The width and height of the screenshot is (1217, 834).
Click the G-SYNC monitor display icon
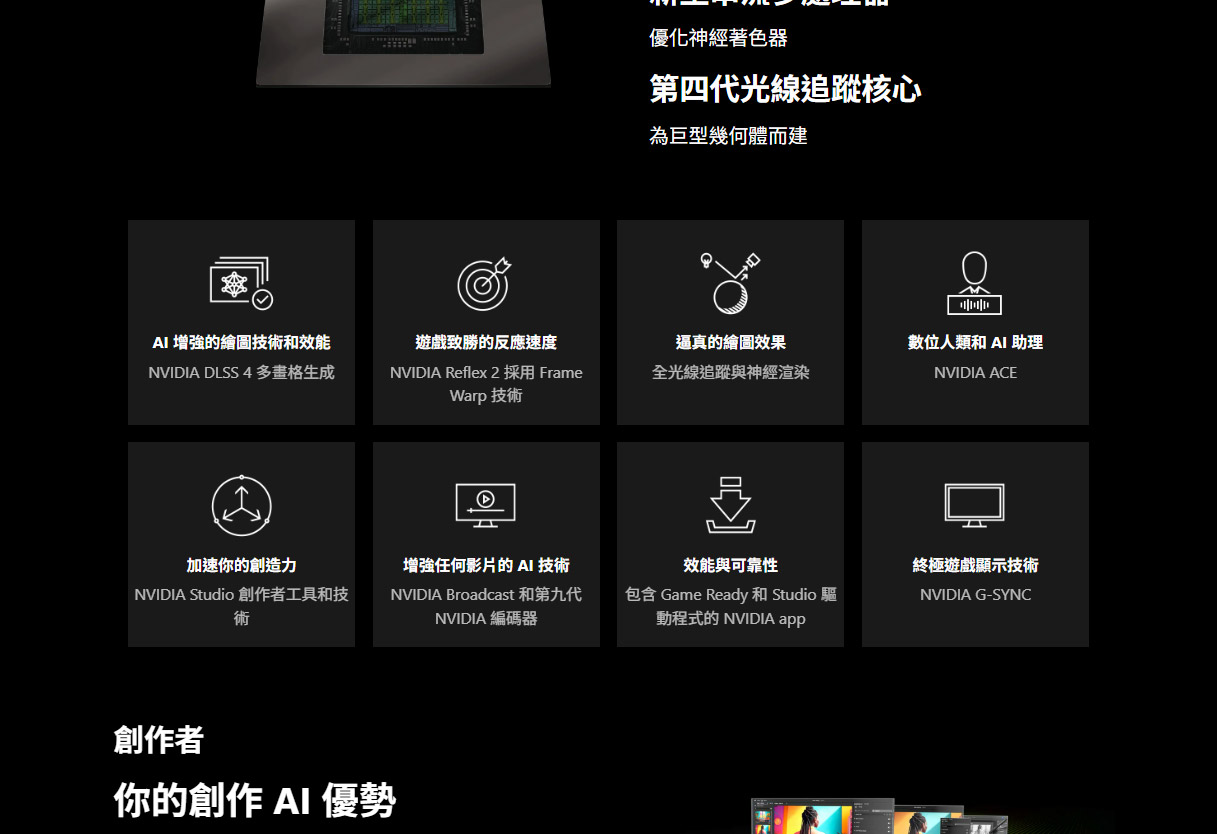974,505
